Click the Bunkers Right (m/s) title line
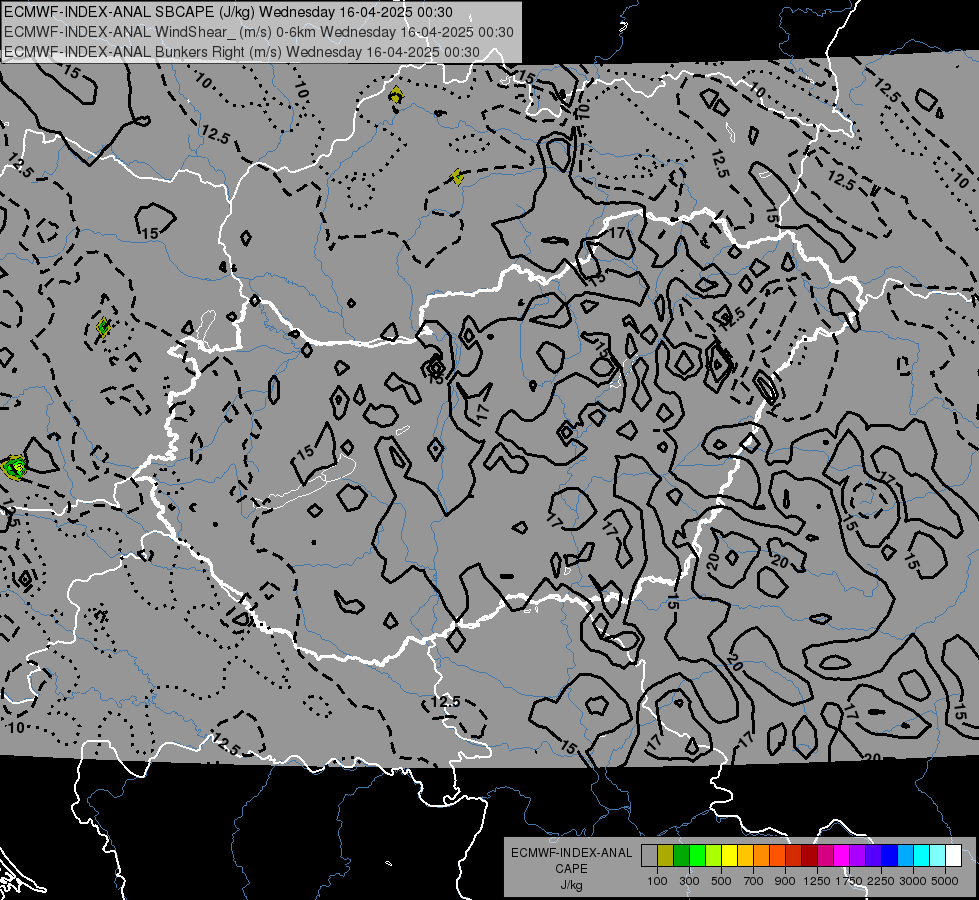Screen dimensions: 979x900 tap(242, 52)
